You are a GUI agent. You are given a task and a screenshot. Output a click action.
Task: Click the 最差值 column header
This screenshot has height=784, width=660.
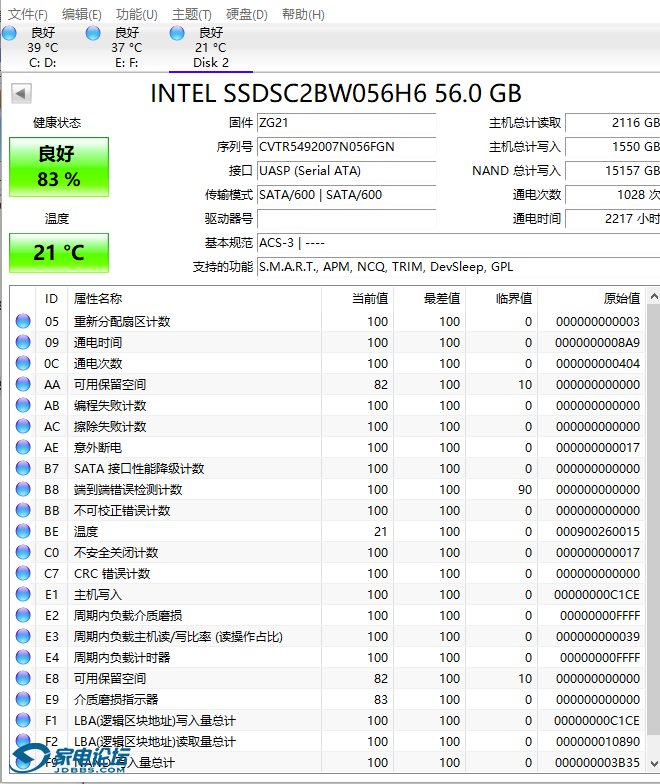(x=430, y=298)
